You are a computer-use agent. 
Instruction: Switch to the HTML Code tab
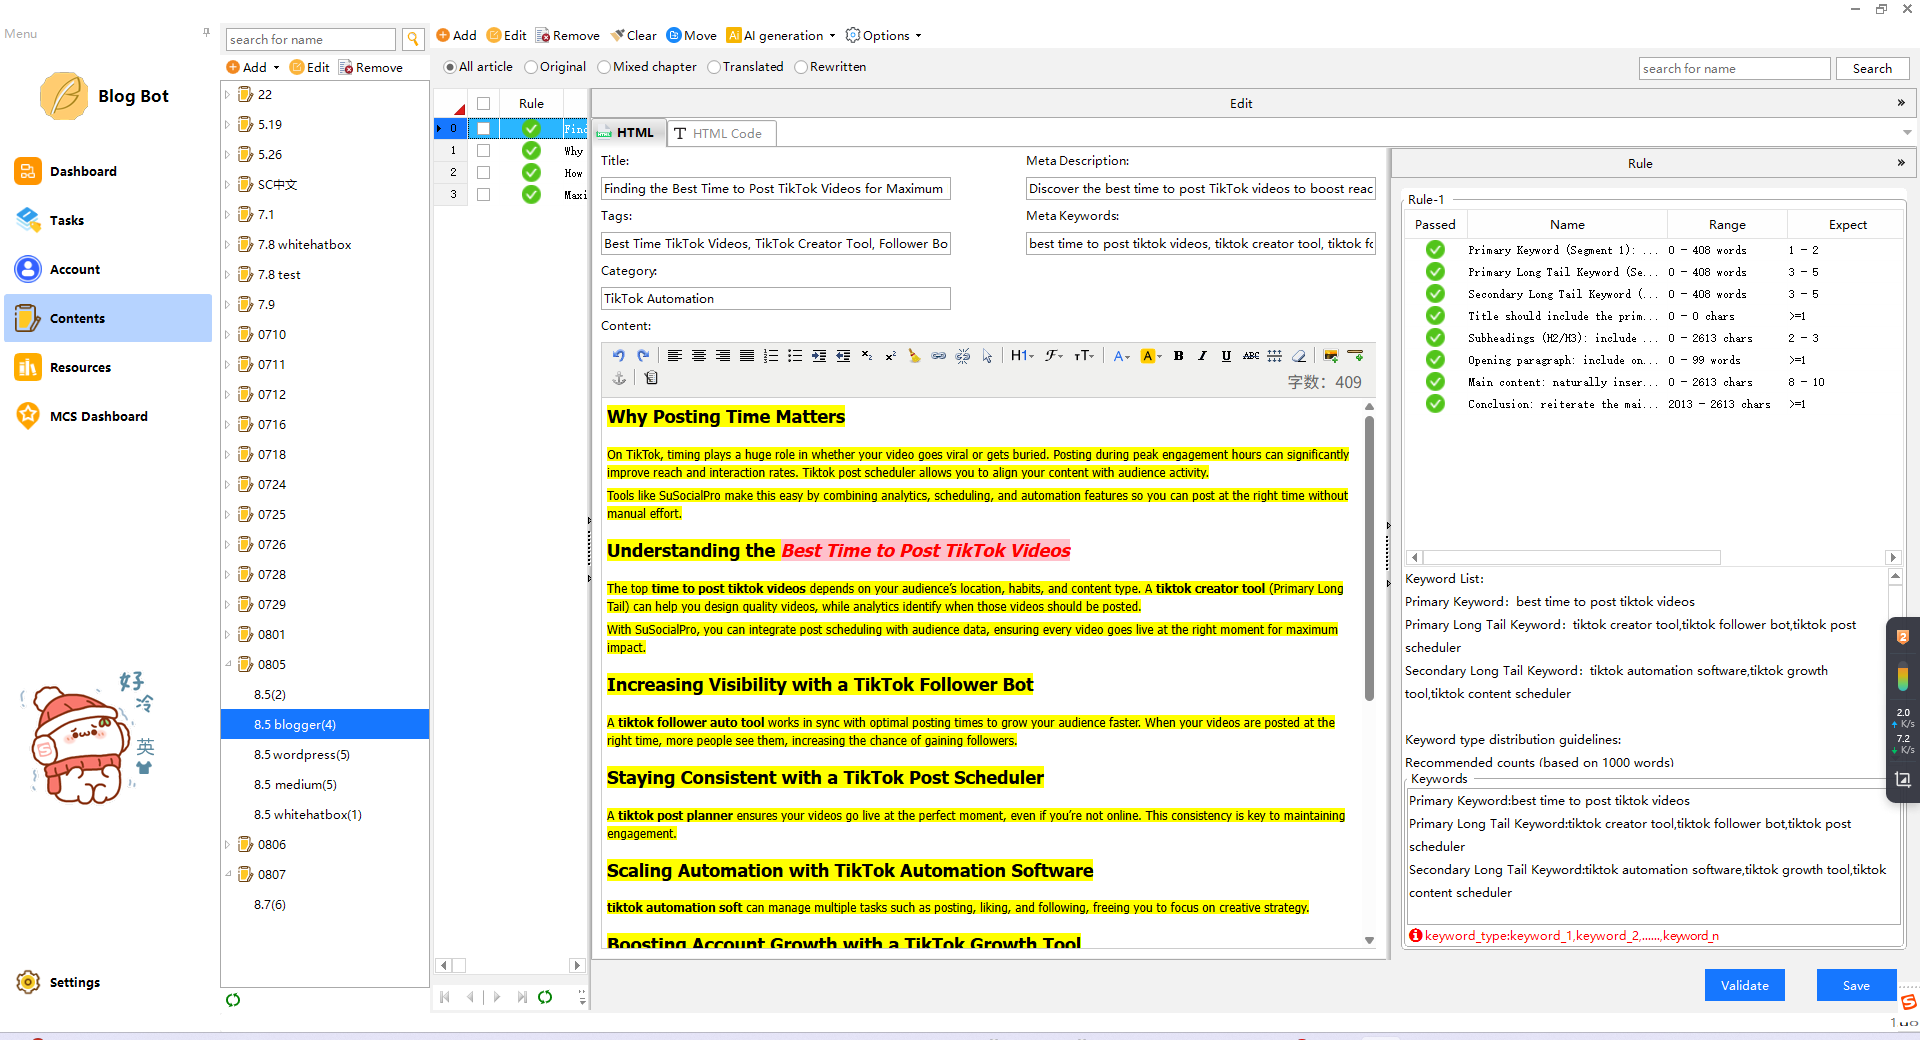point(720,133)
